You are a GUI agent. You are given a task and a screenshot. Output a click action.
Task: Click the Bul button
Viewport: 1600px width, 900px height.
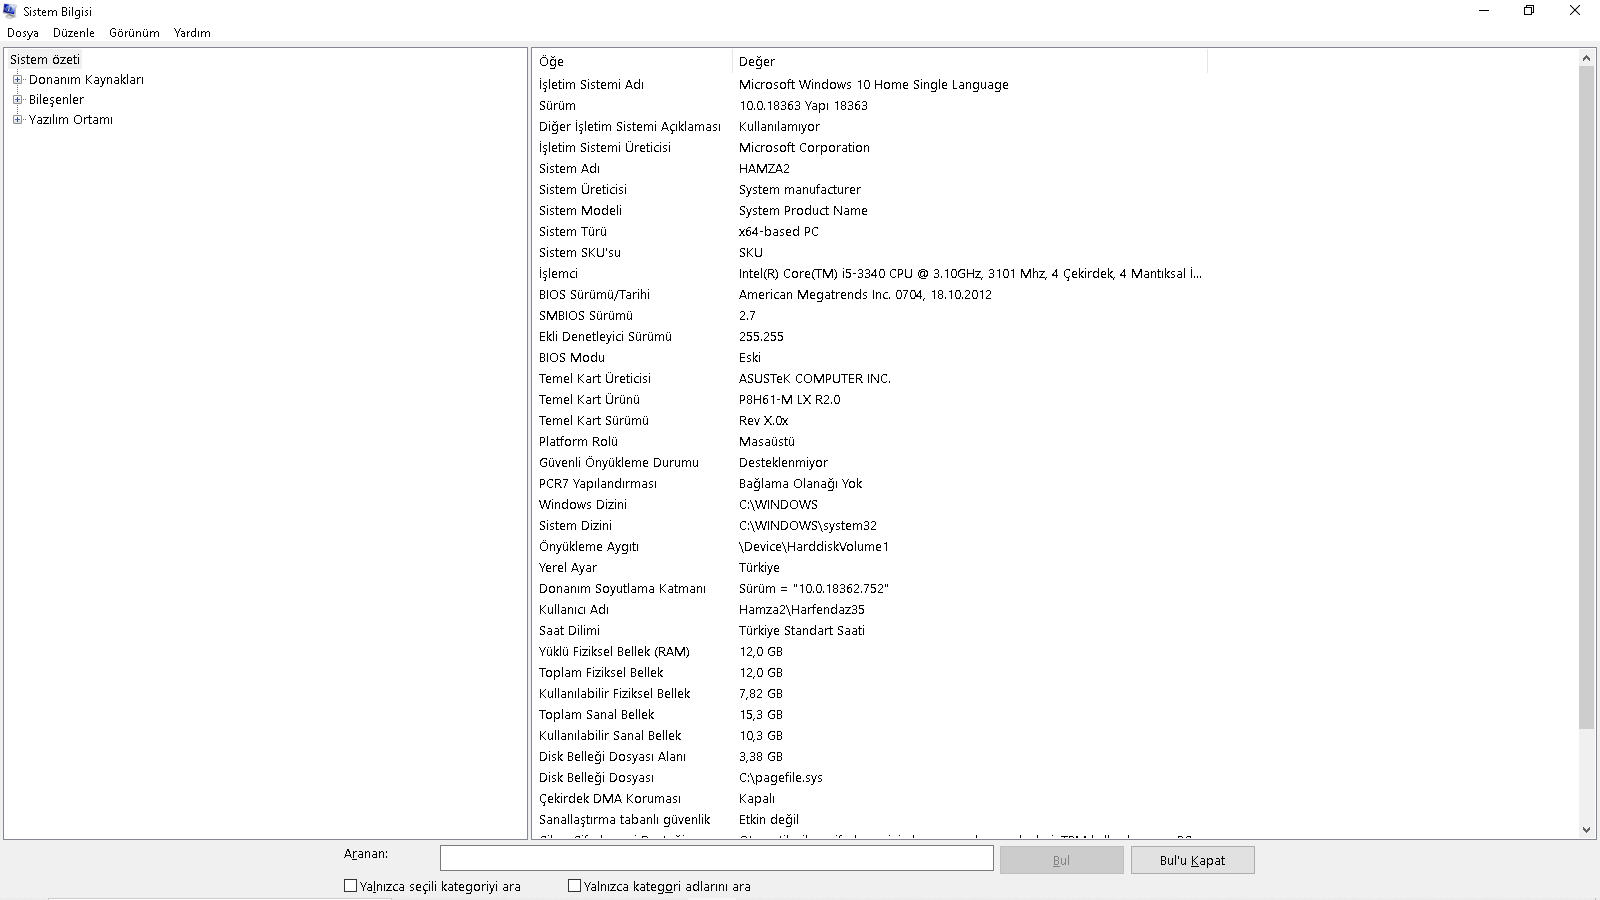[x=1061, y=860]
